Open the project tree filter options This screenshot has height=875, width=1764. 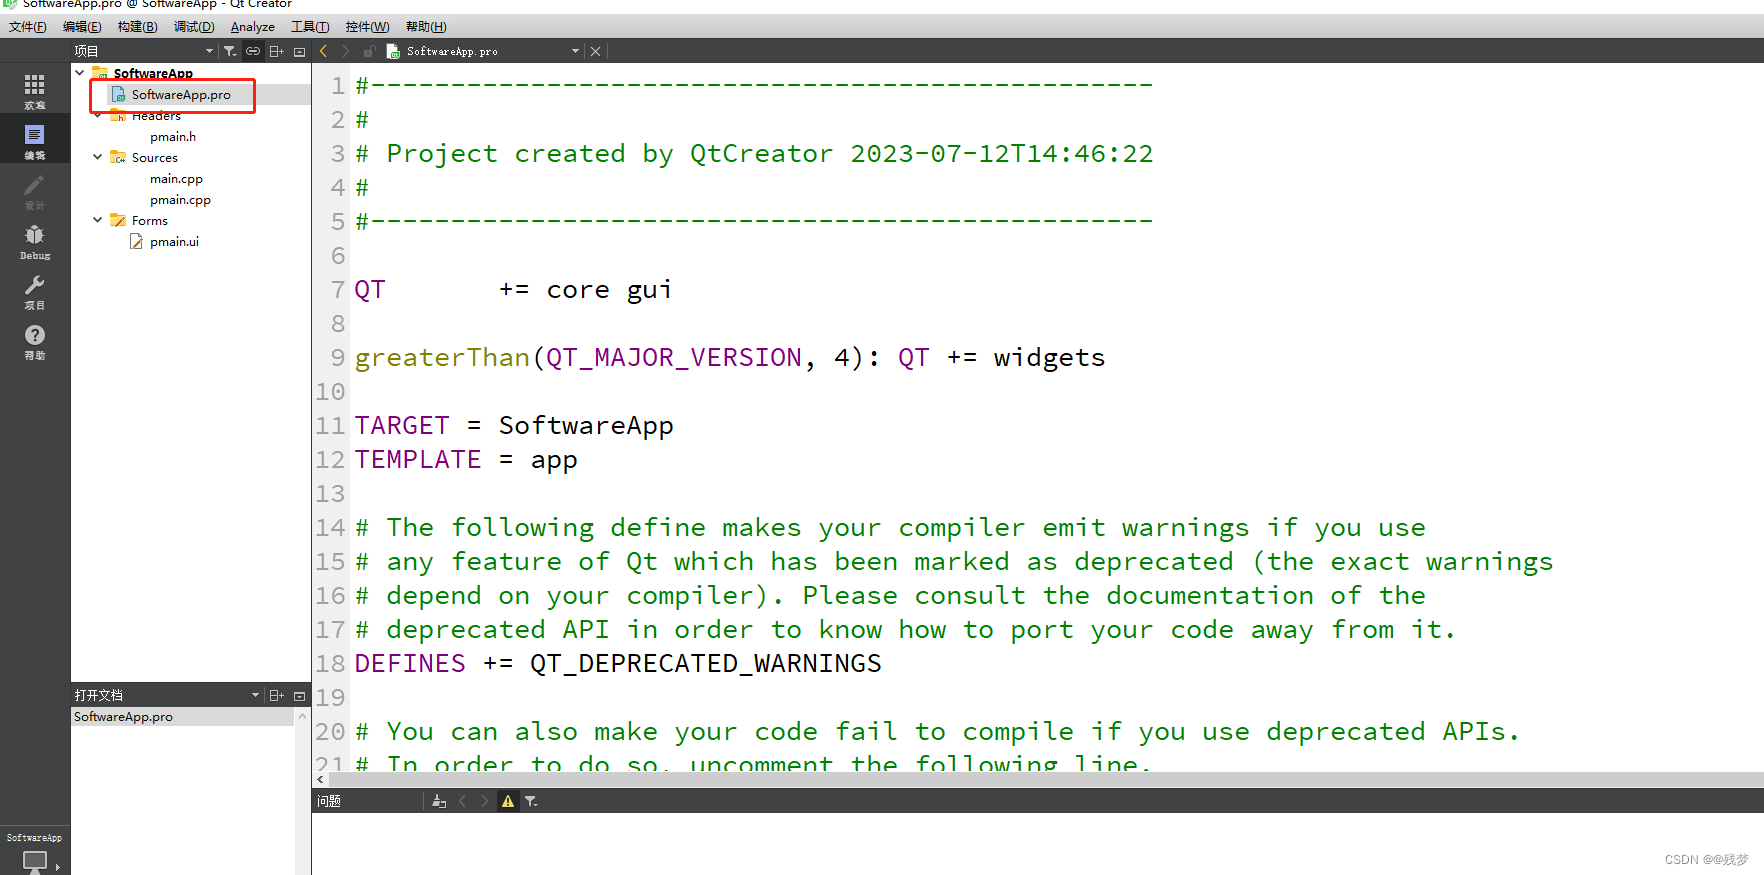coord(230,51)
